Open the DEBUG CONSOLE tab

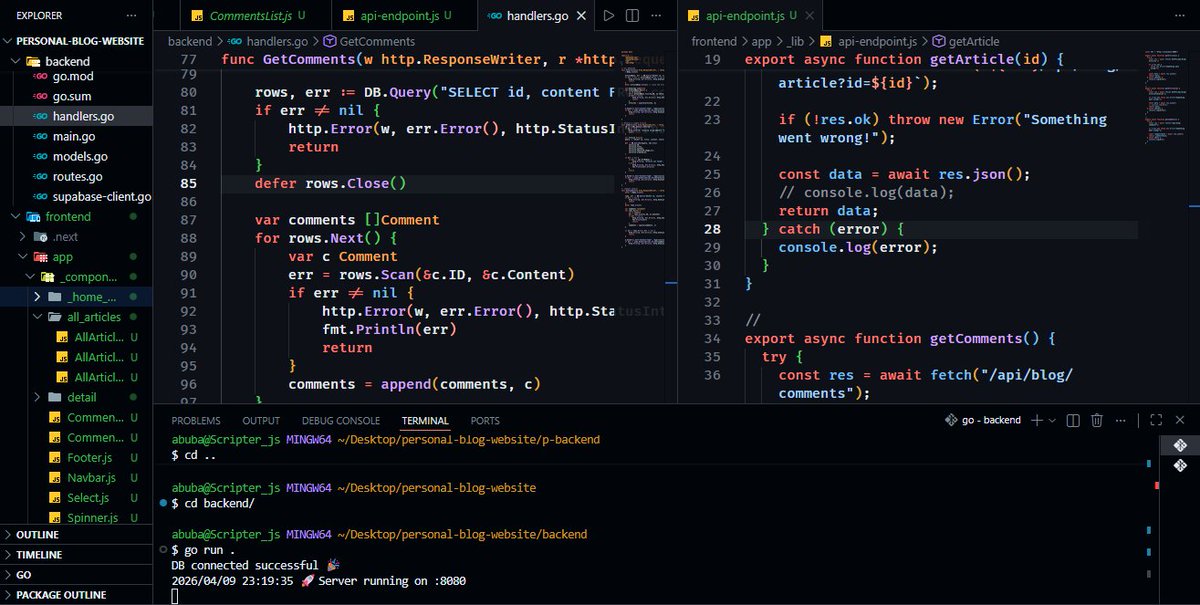tap(340, 420)
